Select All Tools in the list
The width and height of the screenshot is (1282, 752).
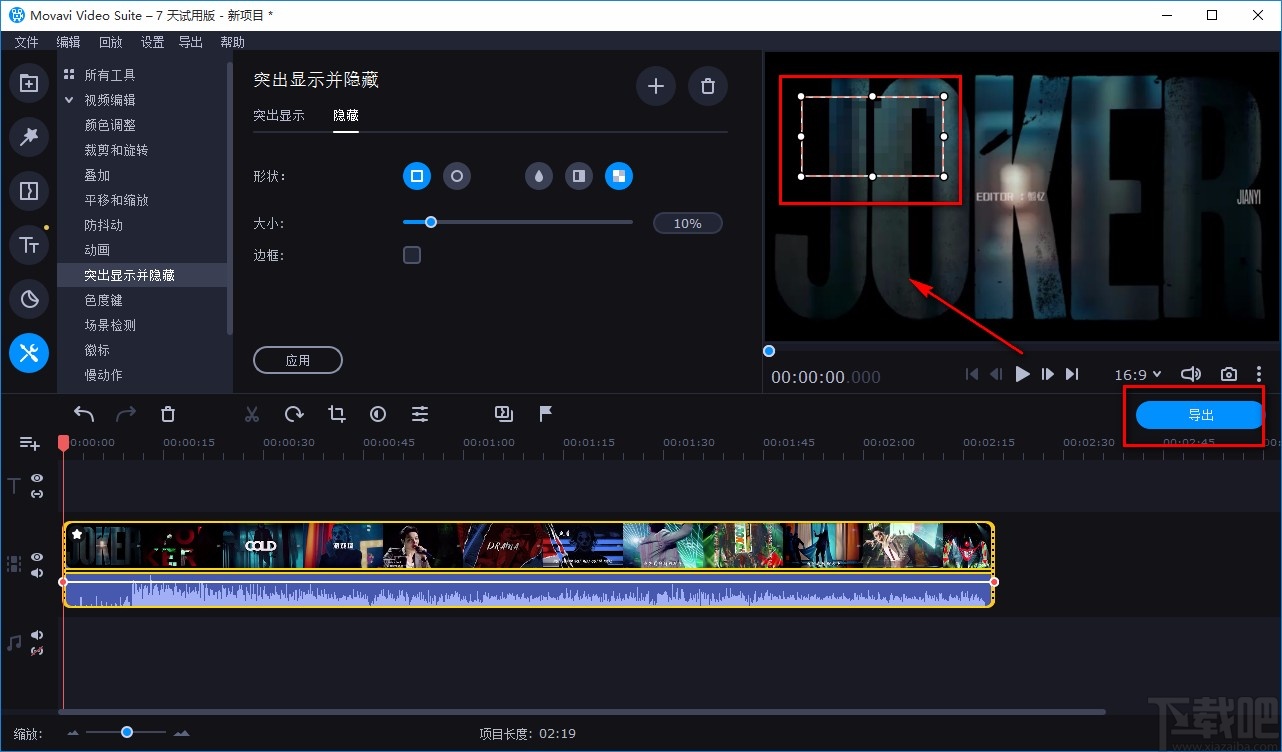pos(110,75)
